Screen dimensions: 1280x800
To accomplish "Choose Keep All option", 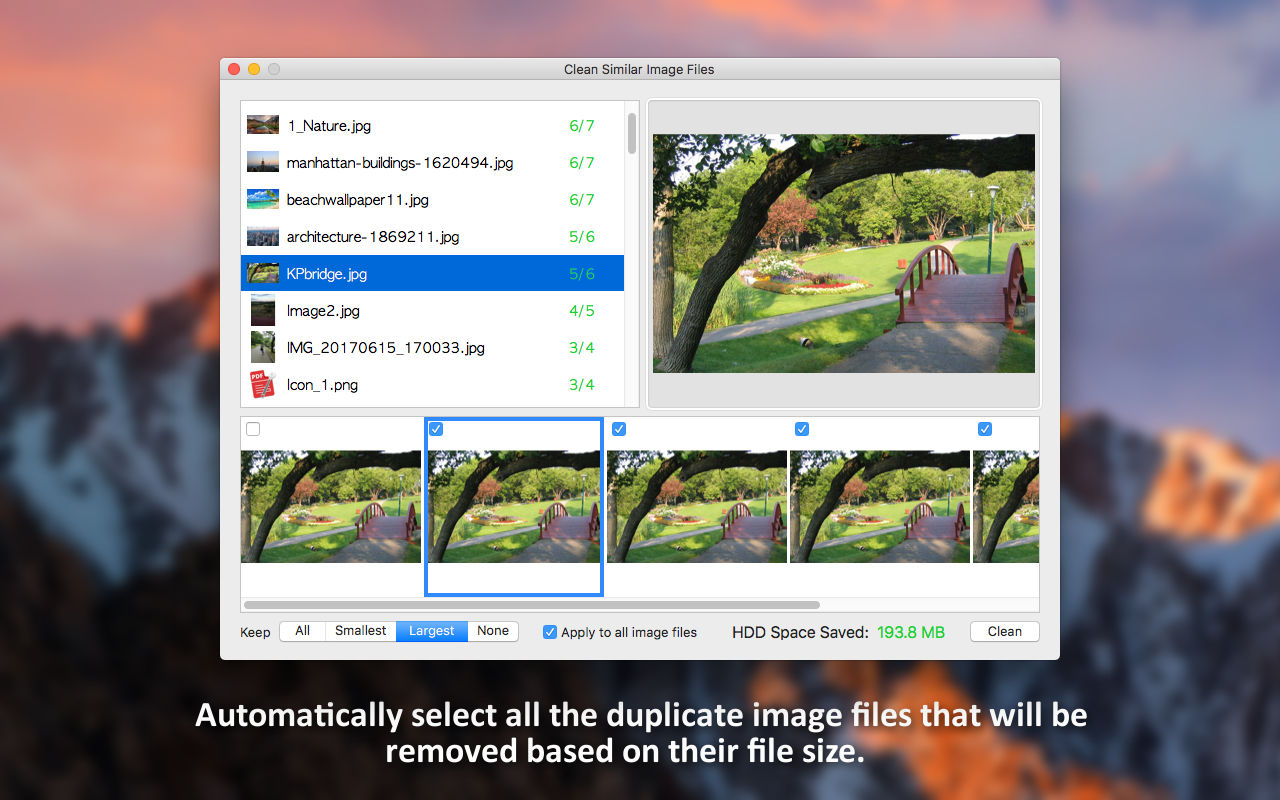I will click(x=303, y=631).
